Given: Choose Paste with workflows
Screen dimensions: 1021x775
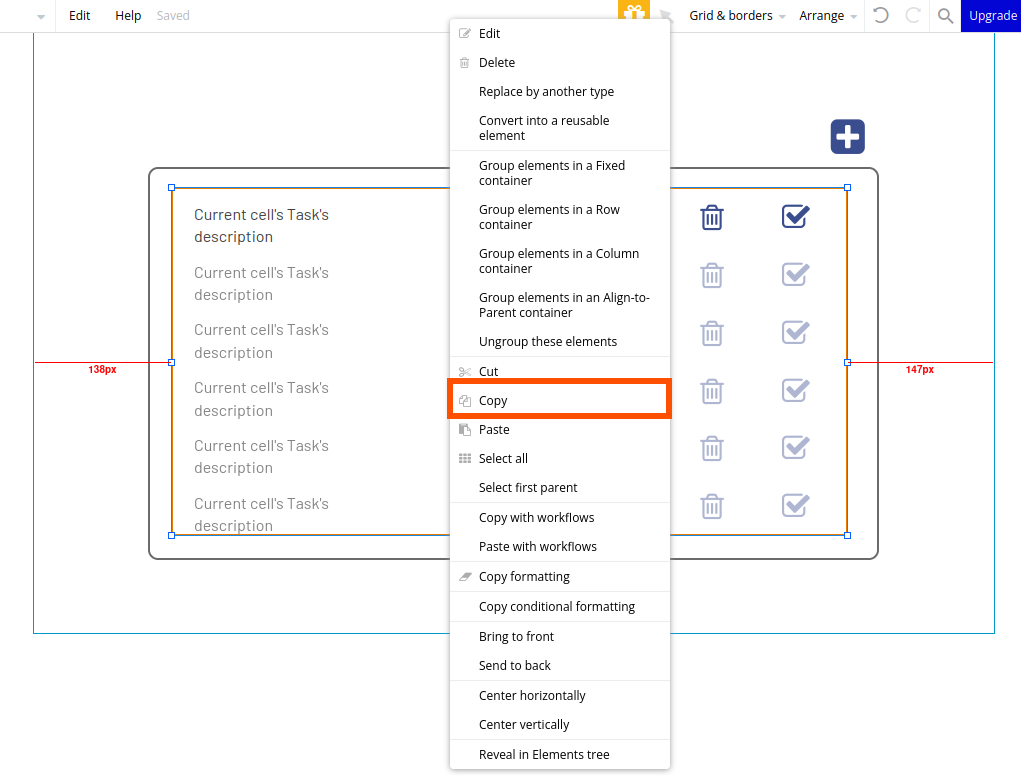Looking at the screenshot, I should tap(559, 547).
